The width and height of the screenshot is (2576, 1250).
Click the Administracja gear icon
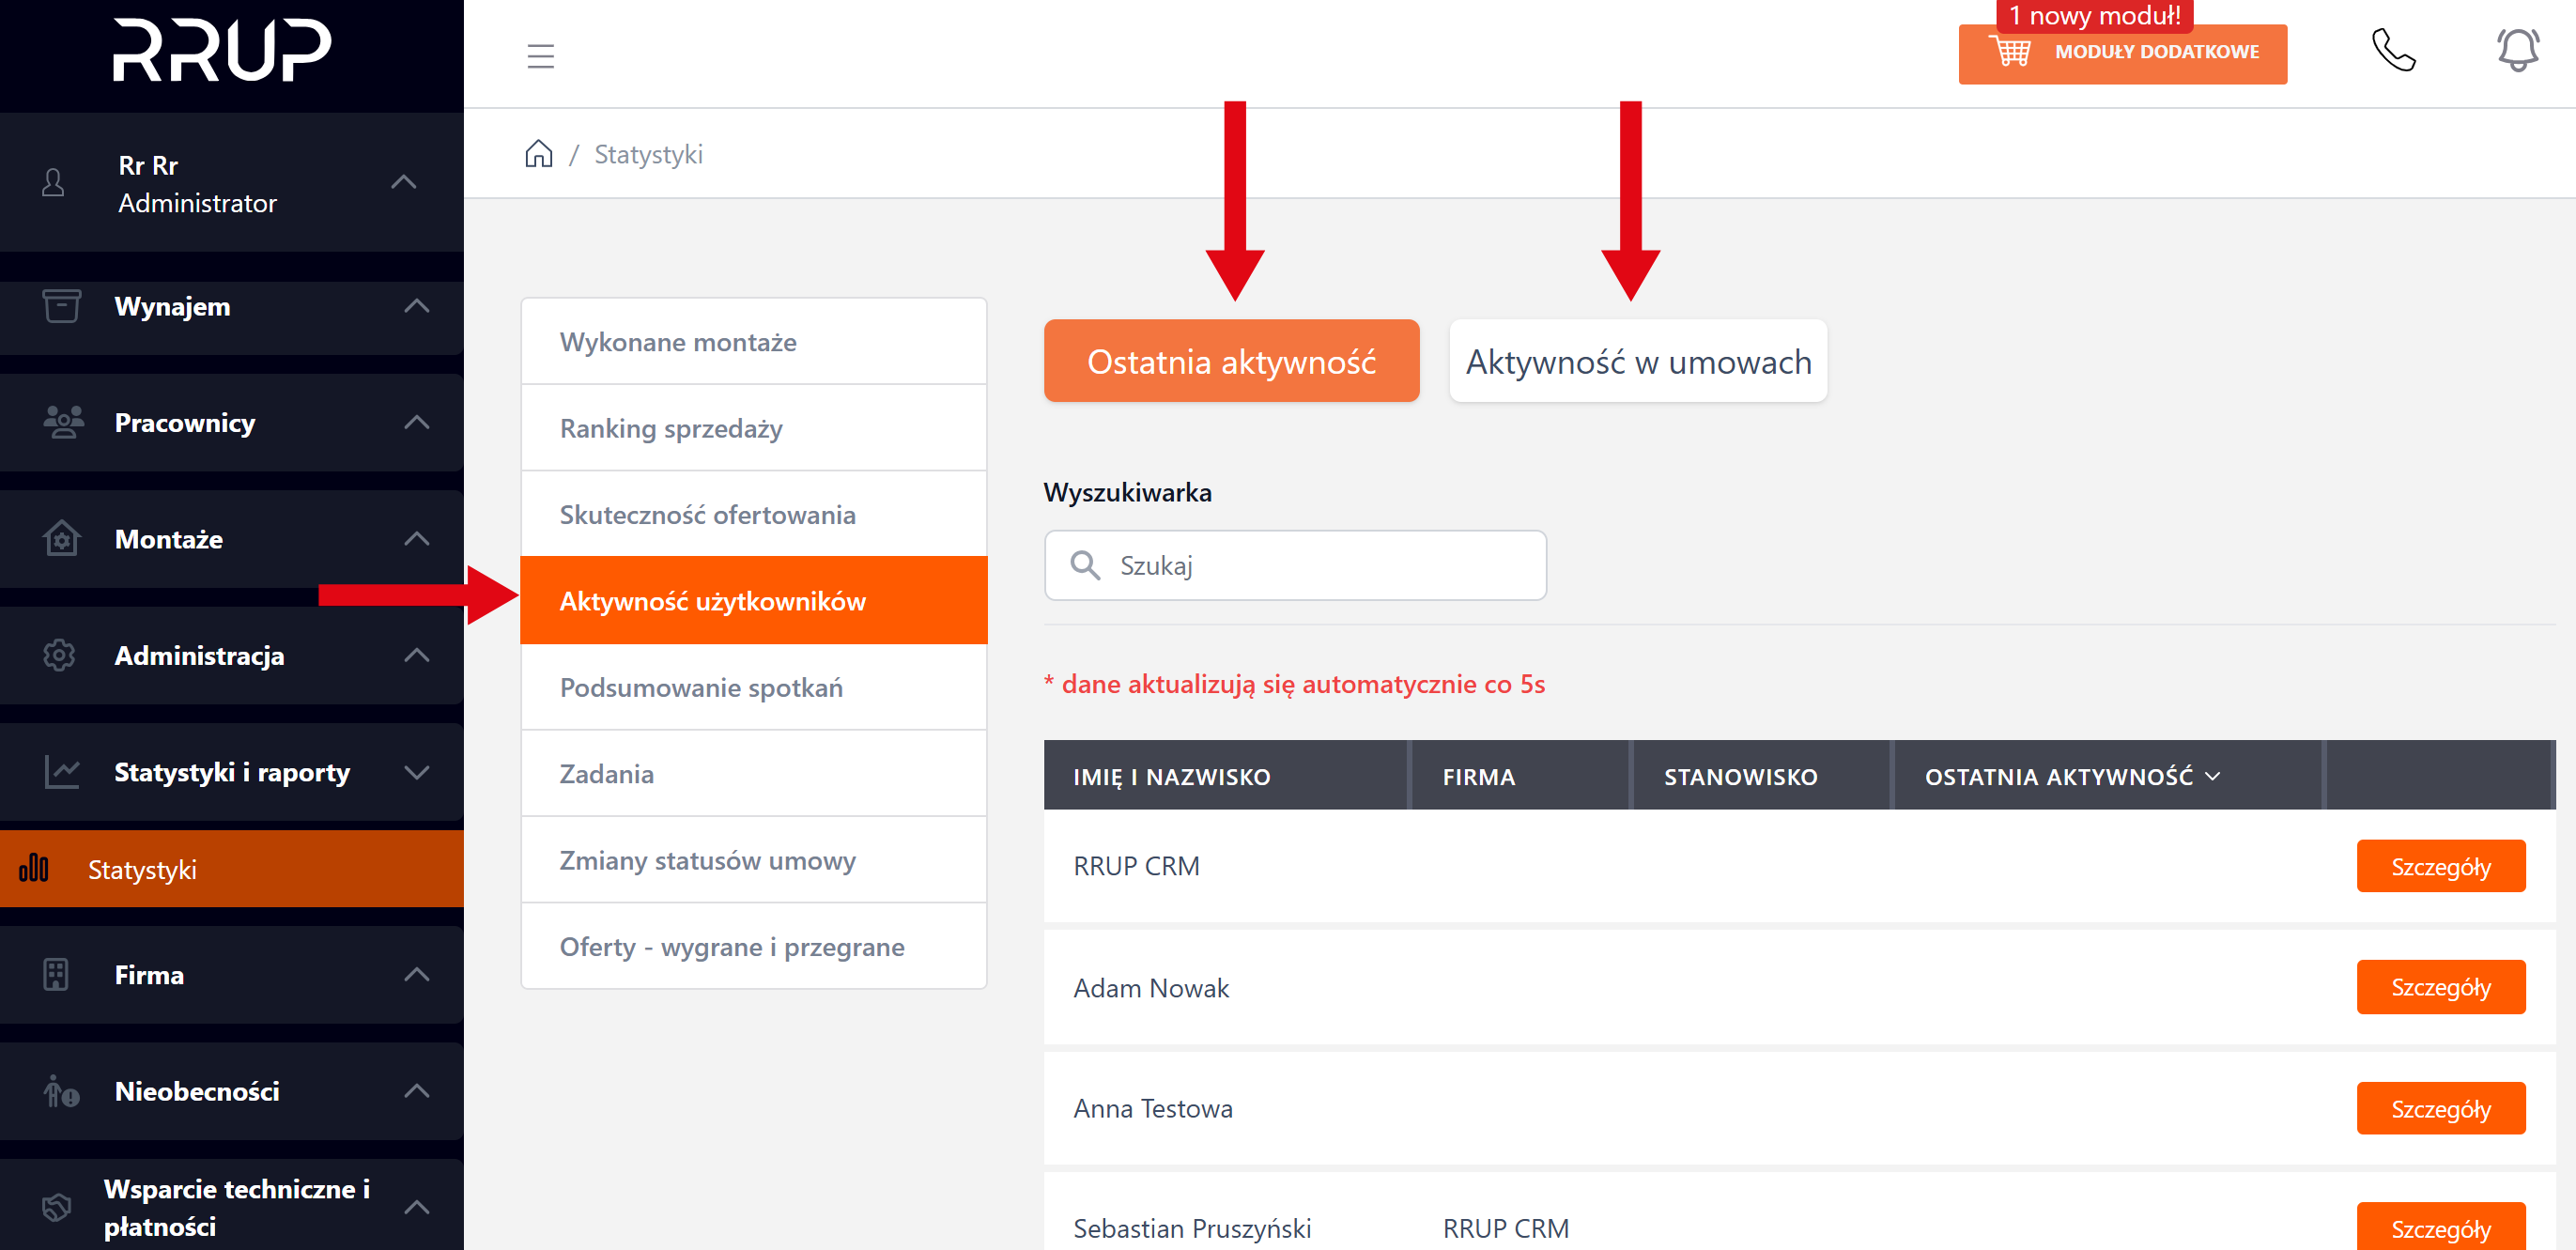(x=59, y=655)
